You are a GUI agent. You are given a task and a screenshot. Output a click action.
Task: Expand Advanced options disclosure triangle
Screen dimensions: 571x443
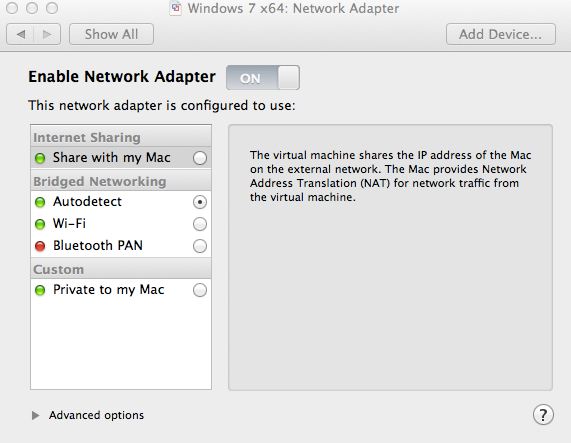[35, 415]
